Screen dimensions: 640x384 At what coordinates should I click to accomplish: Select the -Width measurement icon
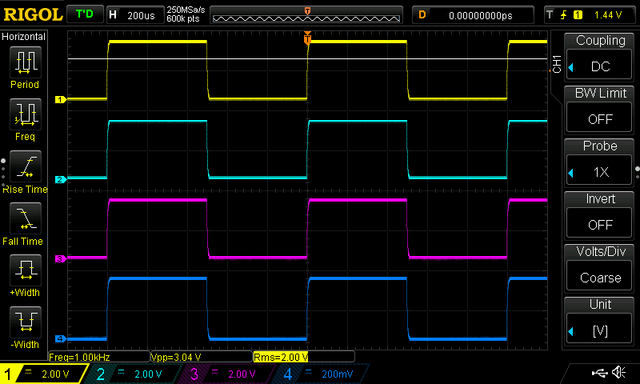click(25, 322)
